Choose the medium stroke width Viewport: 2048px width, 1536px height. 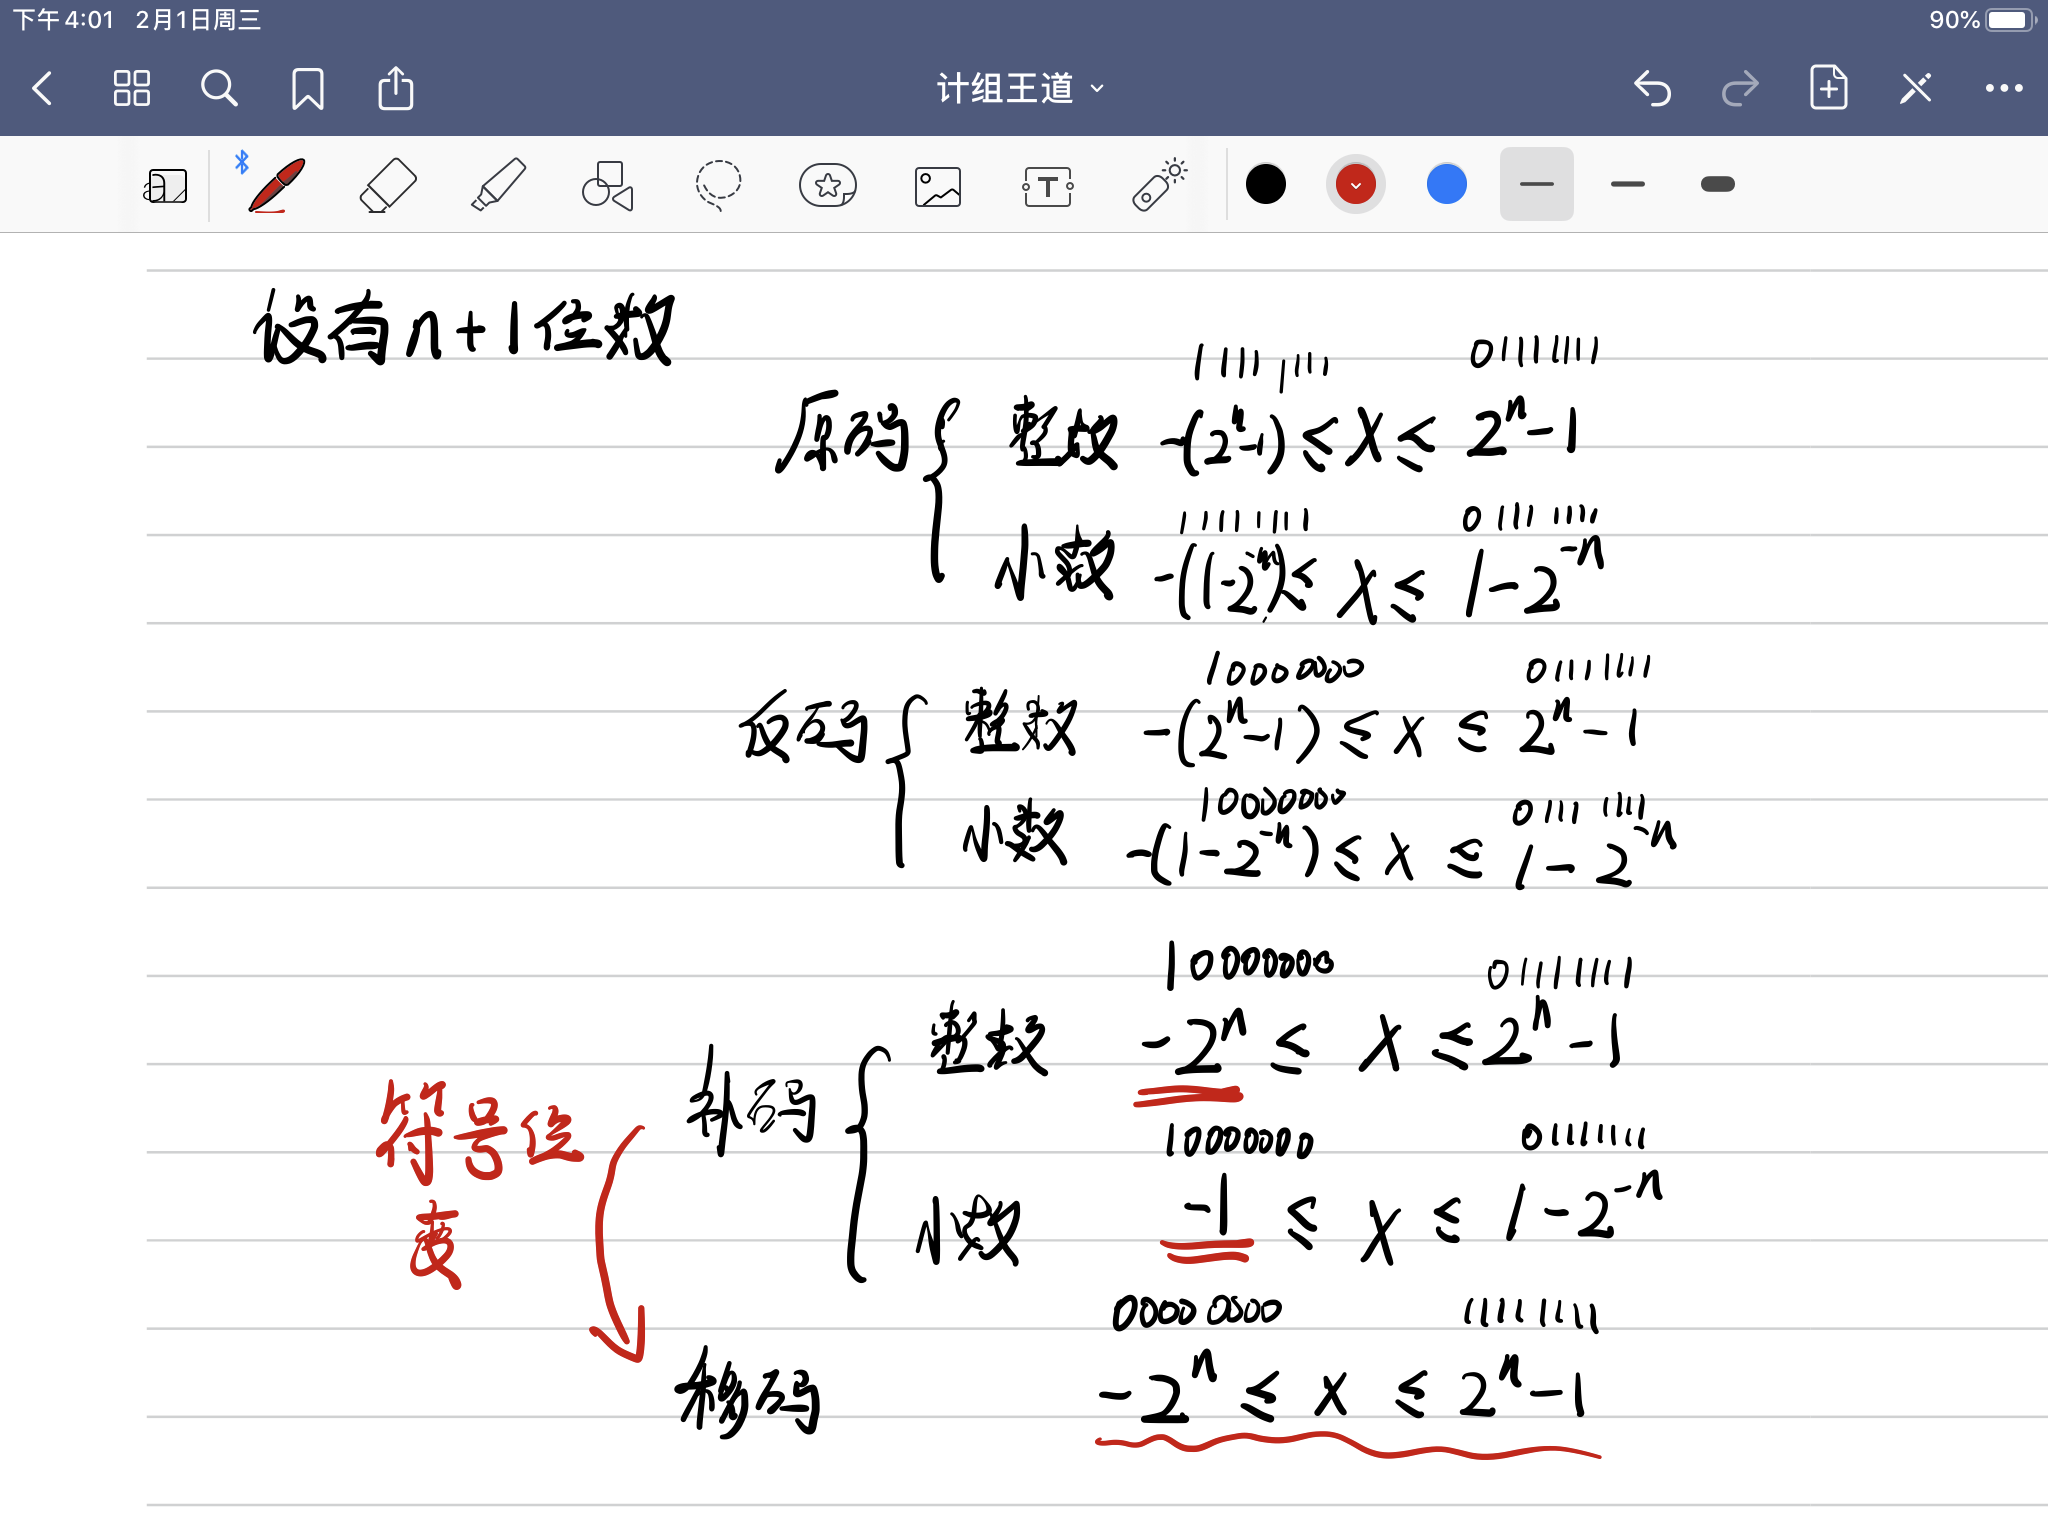[1627, 184]
